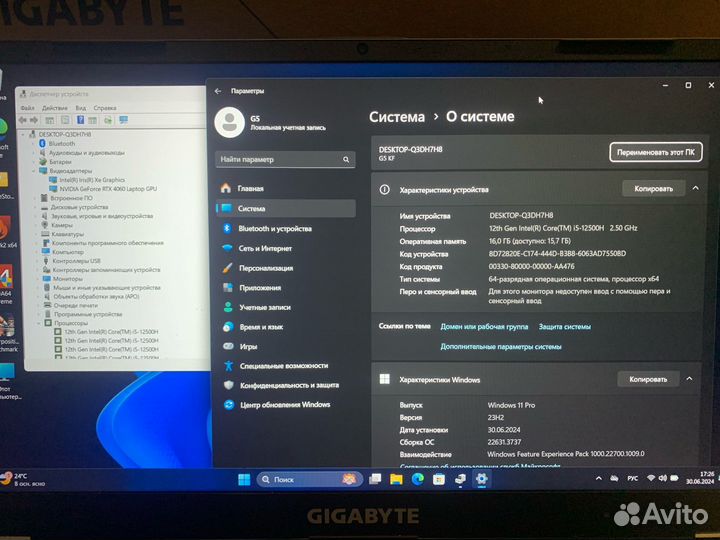Viewport: 720px width, 540px height.
Task: Click Система in the breadcrumb header
Action: 397,117
